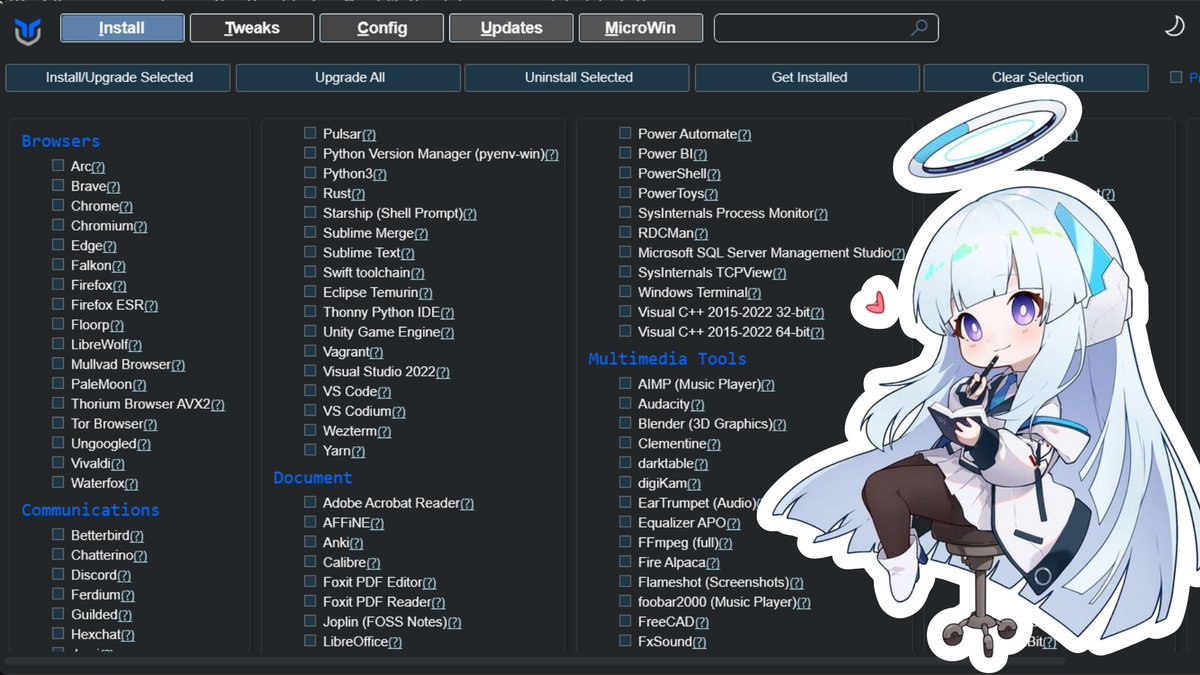The image size is (1200, 675).
Task: Open the (?) link next to Edge
Action: click(109, 246)
